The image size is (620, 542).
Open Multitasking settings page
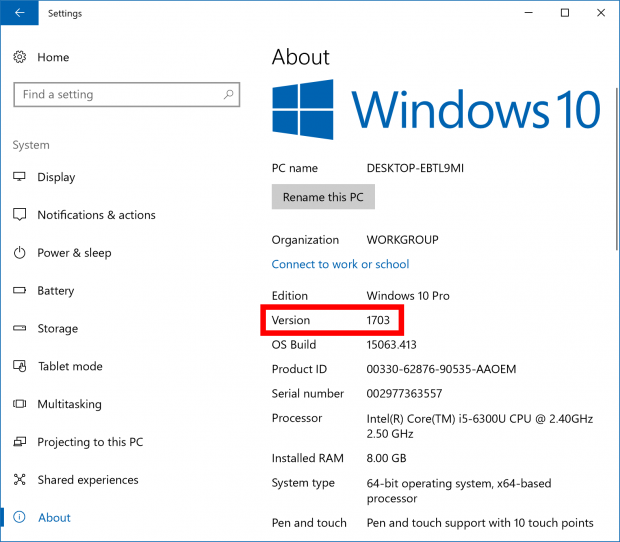pyautogui.click(x=70, y=404)
